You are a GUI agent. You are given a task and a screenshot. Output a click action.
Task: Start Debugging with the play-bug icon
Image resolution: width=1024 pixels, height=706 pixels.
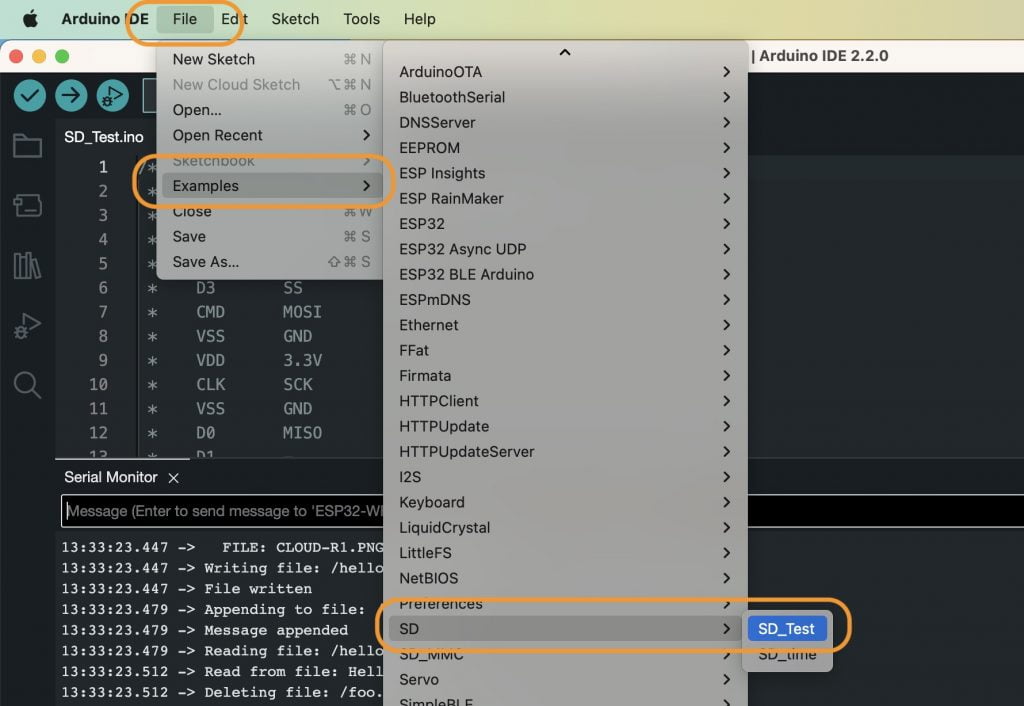coord(113,95)
